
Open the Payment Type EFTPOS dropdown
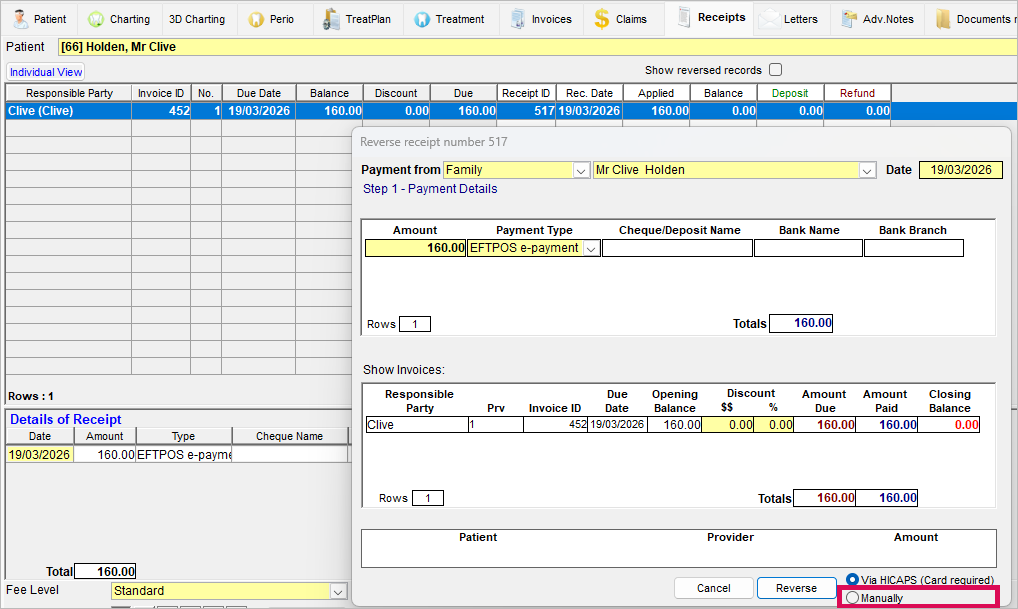click(x=591, y=248)
